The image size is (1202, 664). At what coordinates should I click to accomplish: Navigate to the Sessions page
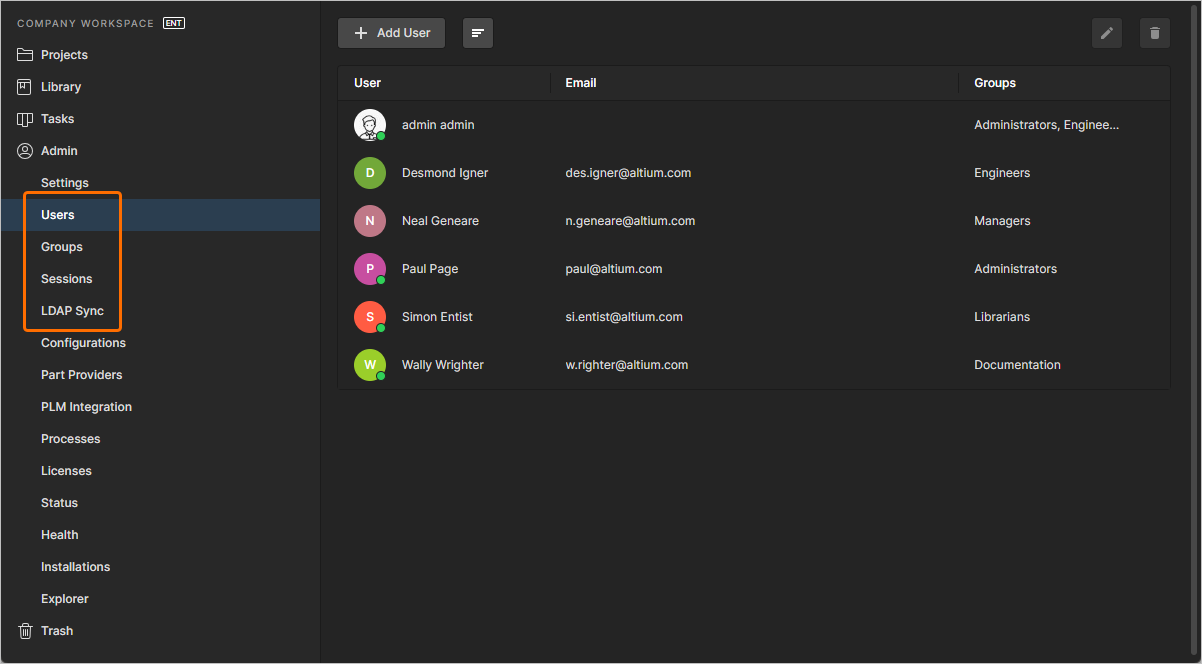tap(68, 278)
